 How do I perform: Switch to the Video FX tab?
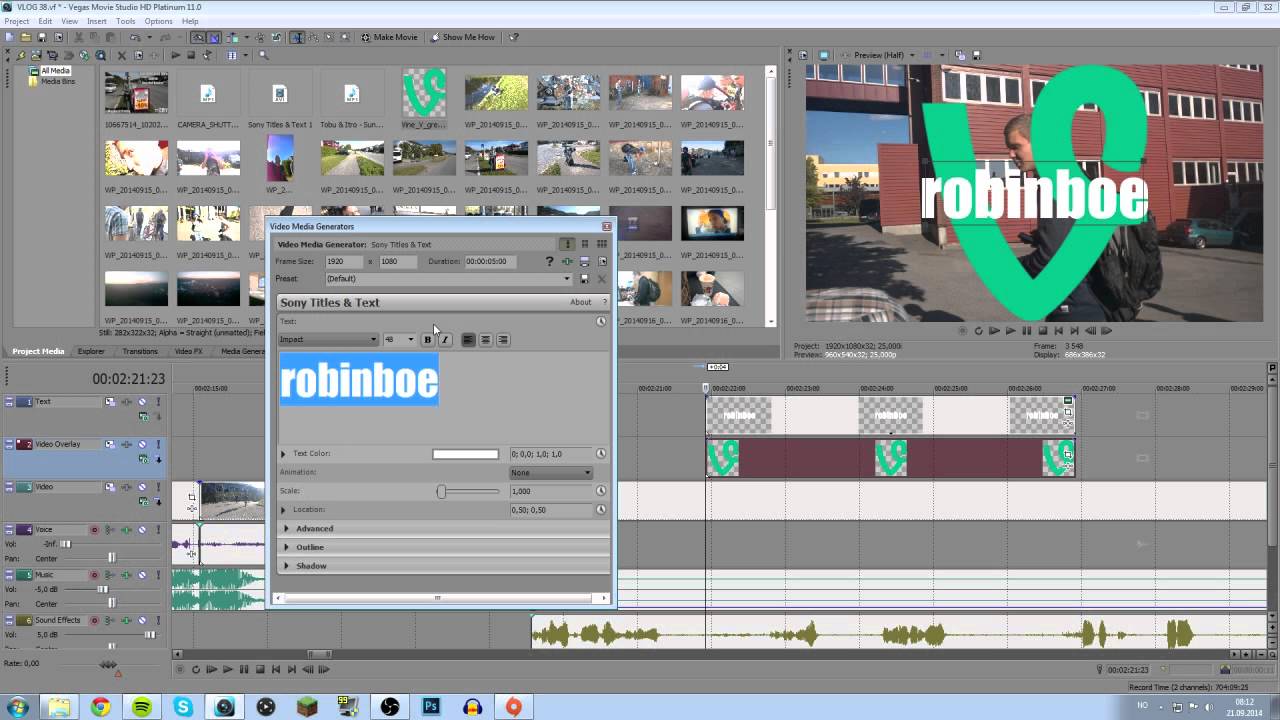click(188, 352)
